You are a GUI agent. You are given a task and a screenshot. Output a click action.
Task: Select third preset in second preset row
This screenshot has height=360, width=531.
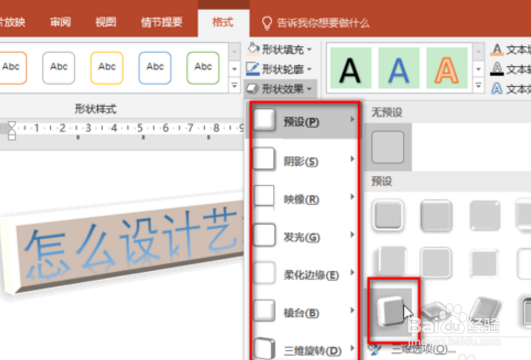484,262
